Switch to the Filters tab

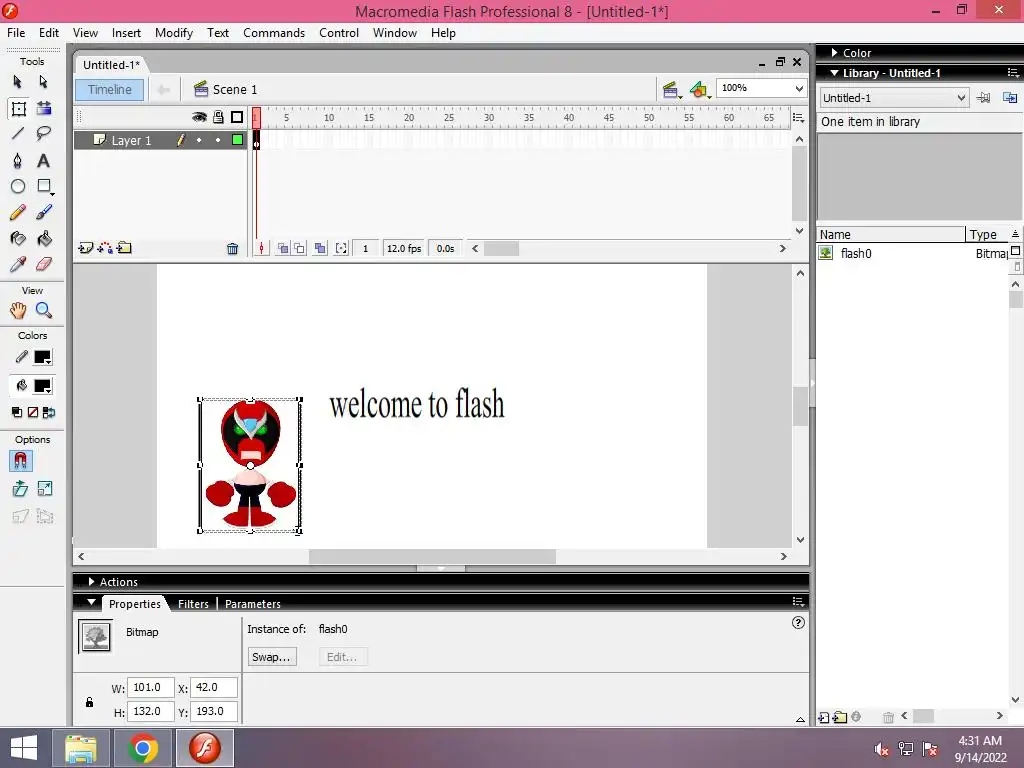coord(193,604)
